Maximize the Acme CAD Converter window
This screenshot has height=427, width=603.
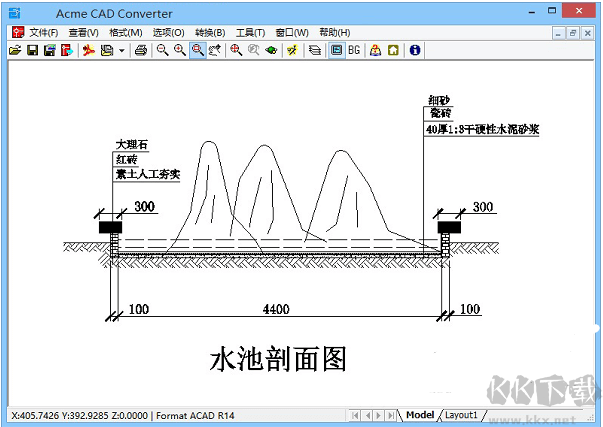(x=552, y=11)
